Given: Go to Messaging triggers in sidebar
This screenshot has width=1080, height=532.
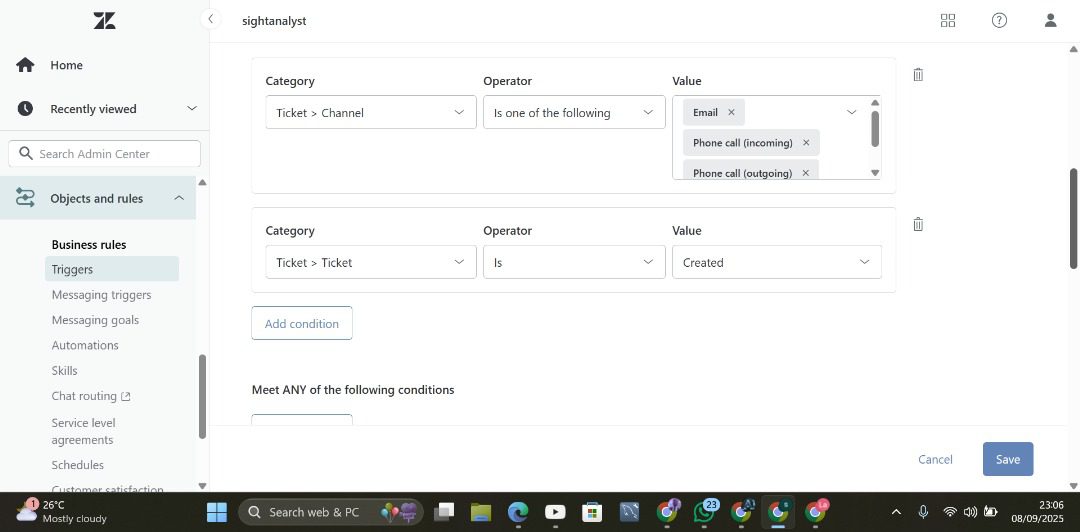Looking at the screenshot, I should point(101,295).
